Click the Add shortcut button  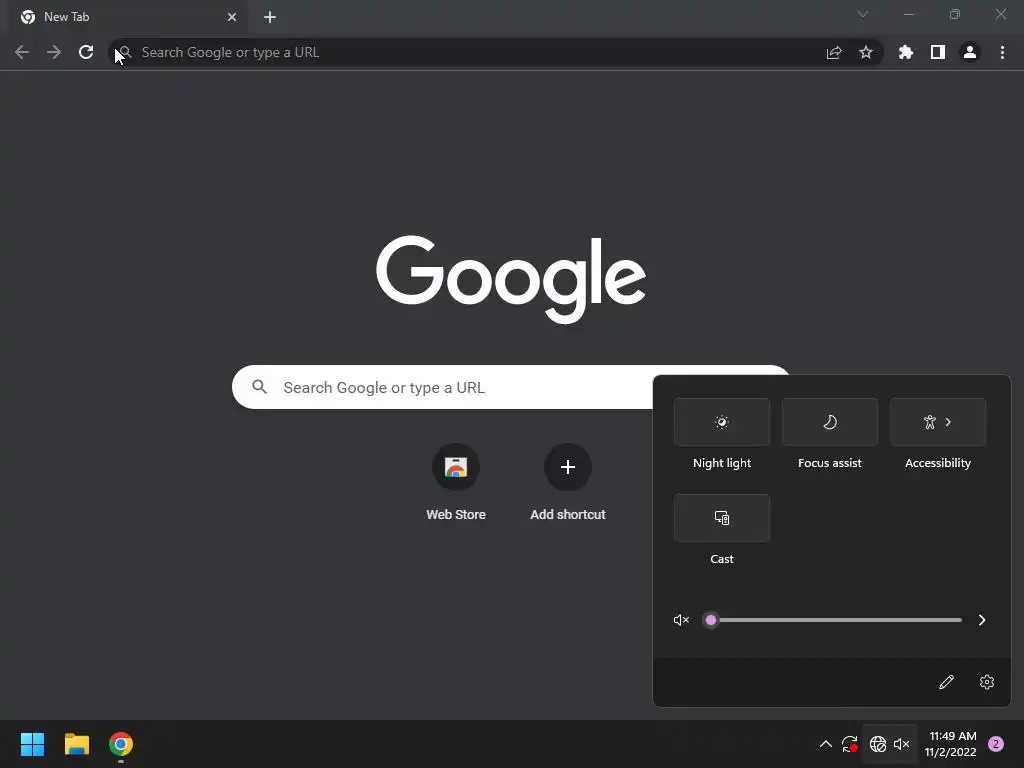[x=568, y=483]
